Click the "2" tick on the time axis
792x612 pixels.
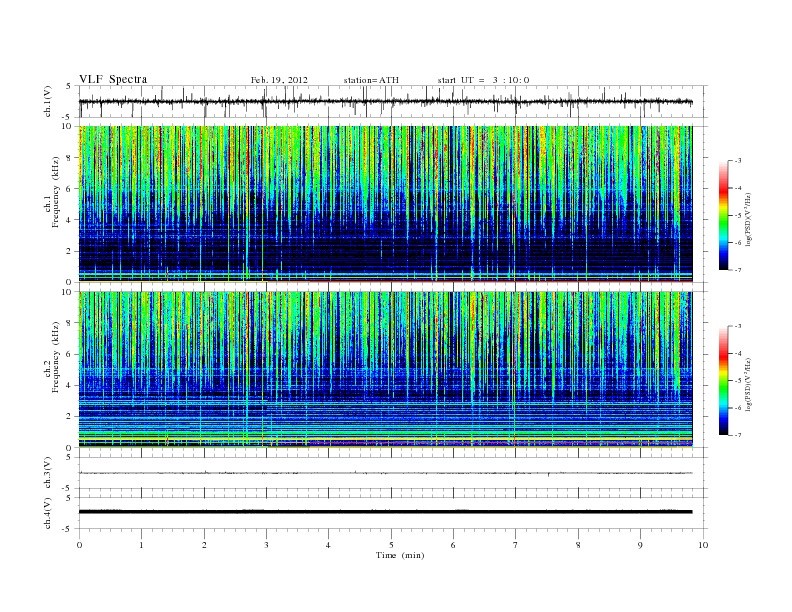(x=204, y=545)
